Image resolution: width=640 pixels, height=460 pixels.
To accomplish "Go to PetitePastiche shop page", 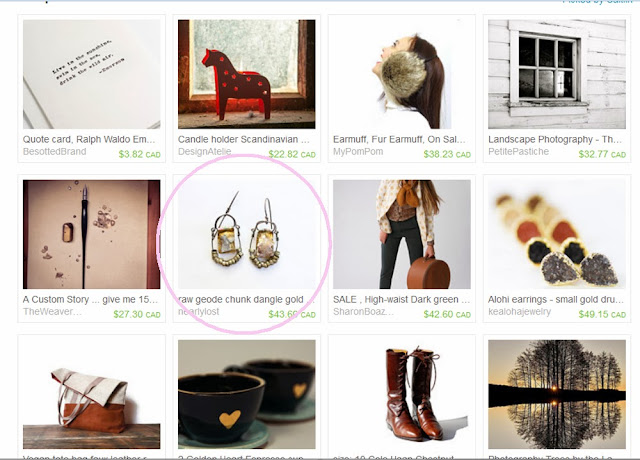I will (518, 152).
